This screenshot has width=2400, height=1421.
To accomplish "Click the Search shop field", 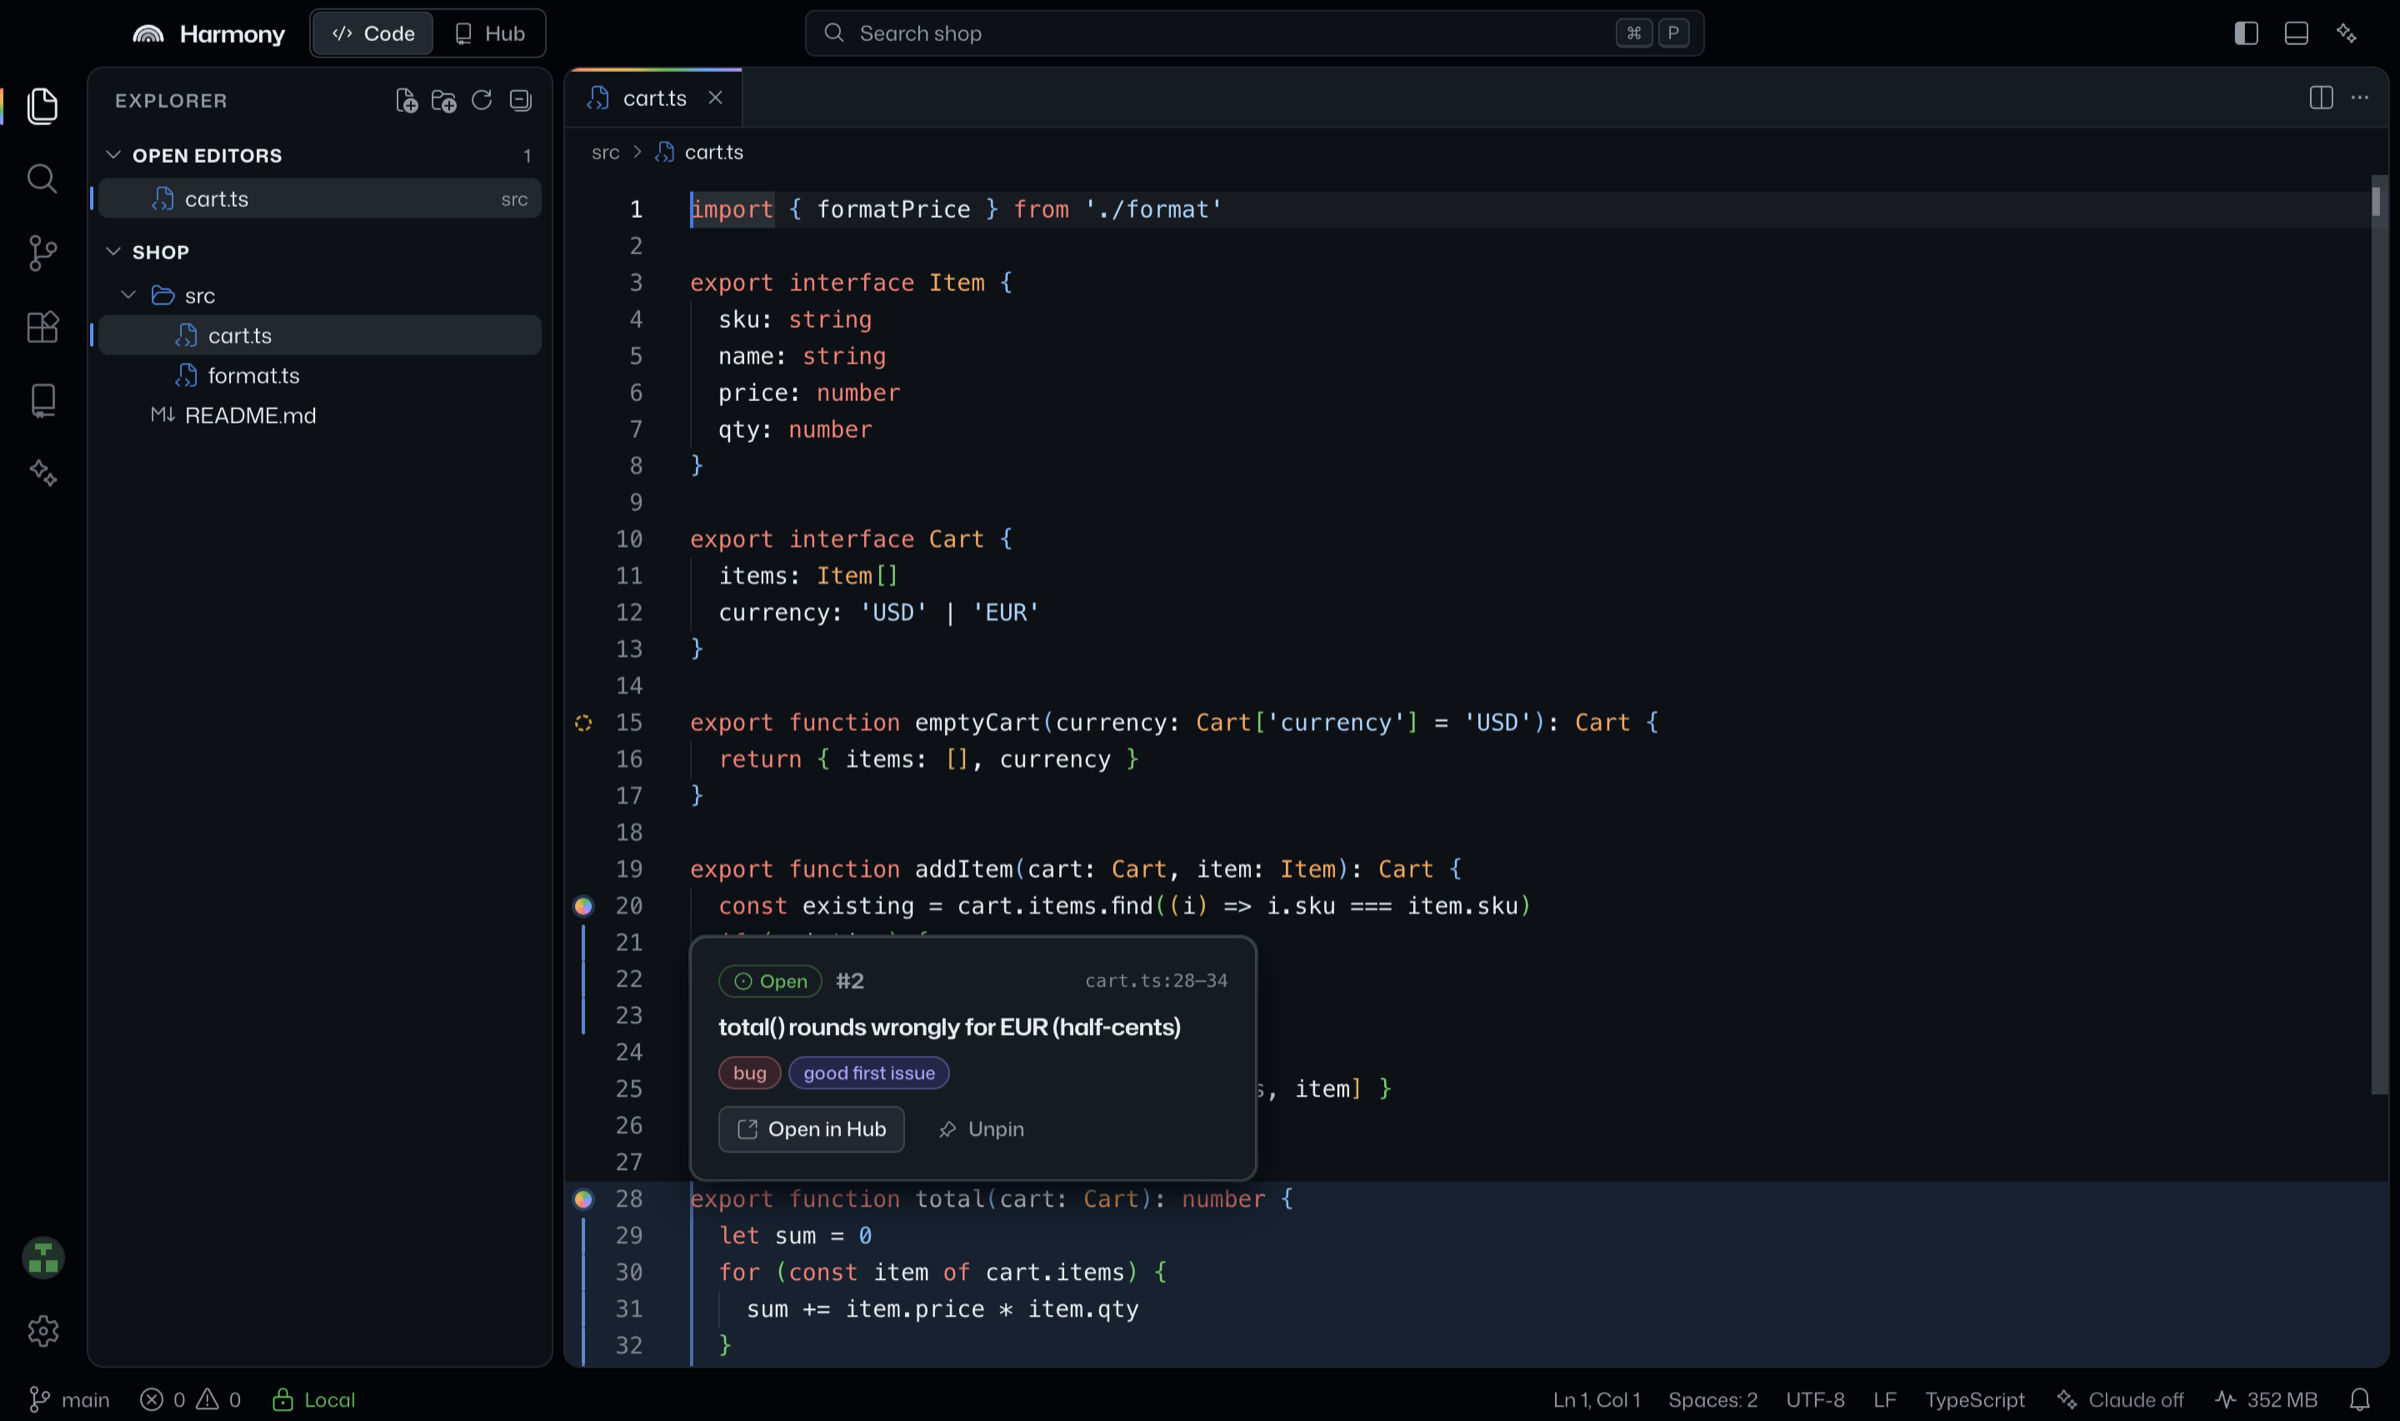I will tap(1254, 33).
